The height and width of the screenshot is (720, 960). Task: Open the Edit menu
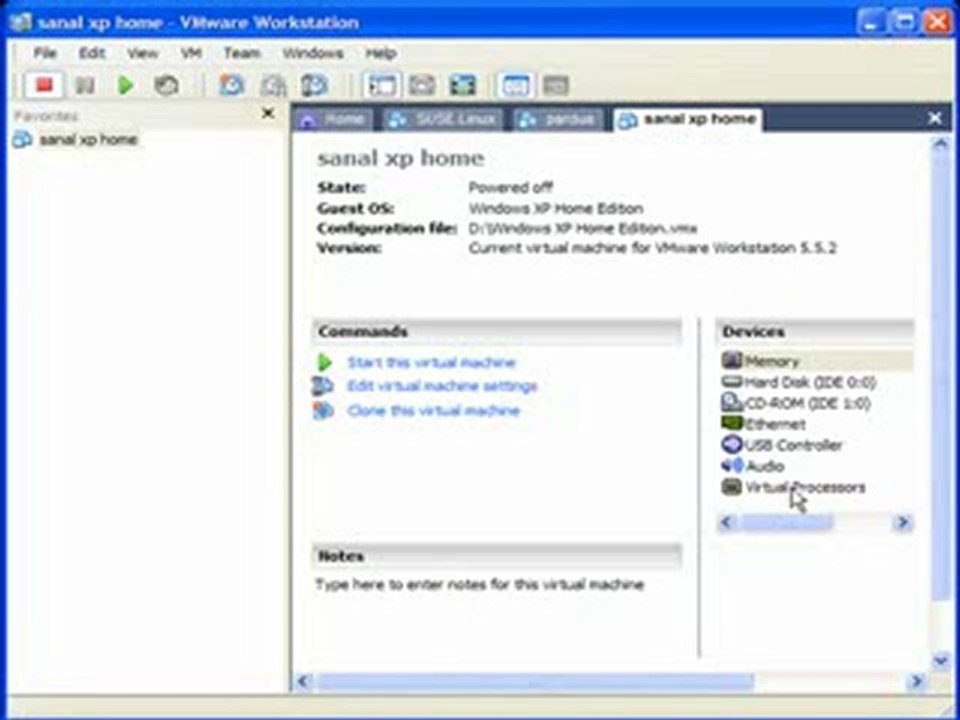tap(92, 53)
